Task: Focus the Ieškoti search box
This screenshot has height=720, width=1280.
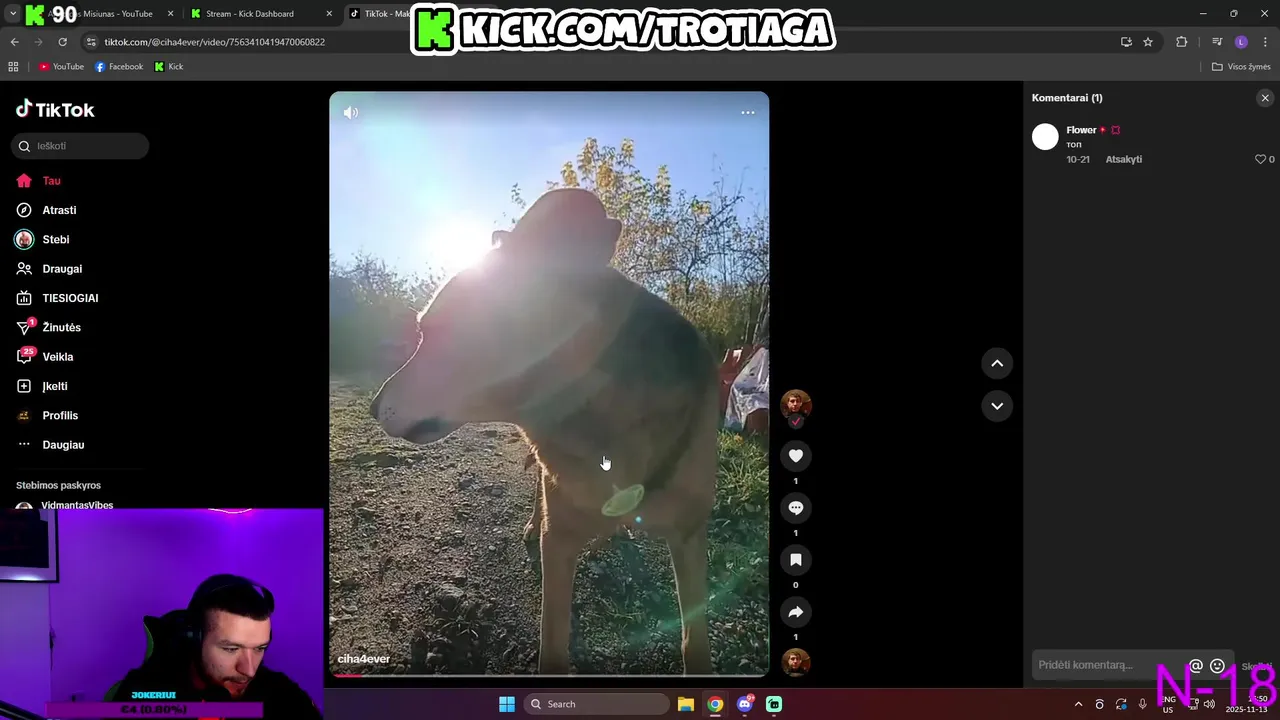Action: (x=80, y=146)
